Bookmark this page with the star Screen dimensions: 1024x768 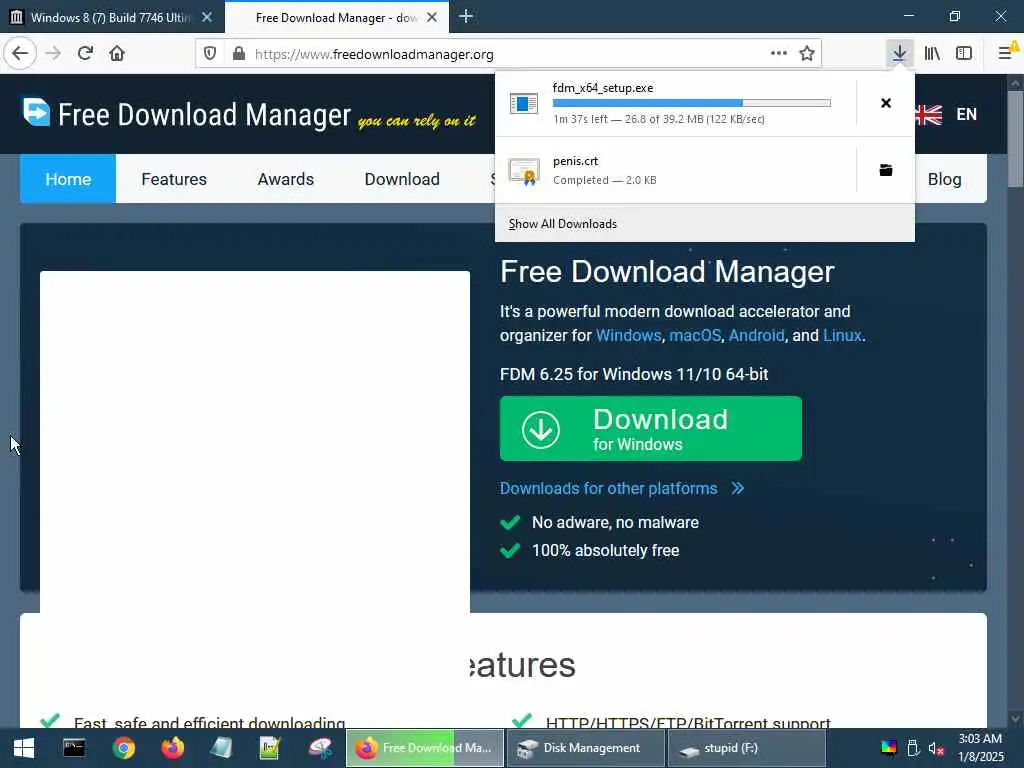807,54
